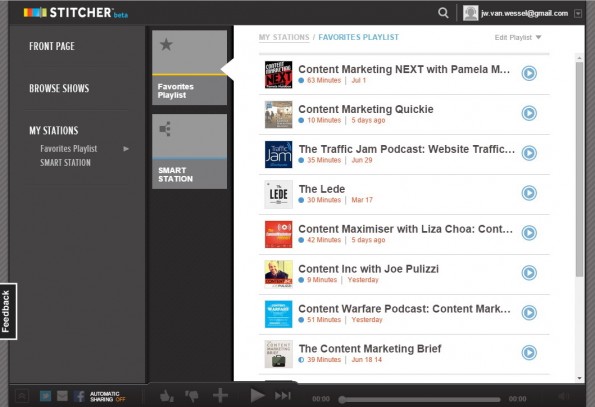This screenshot has height=407, width=595.
Task: Open Content Inc artwork
Action: coord(279,274)
